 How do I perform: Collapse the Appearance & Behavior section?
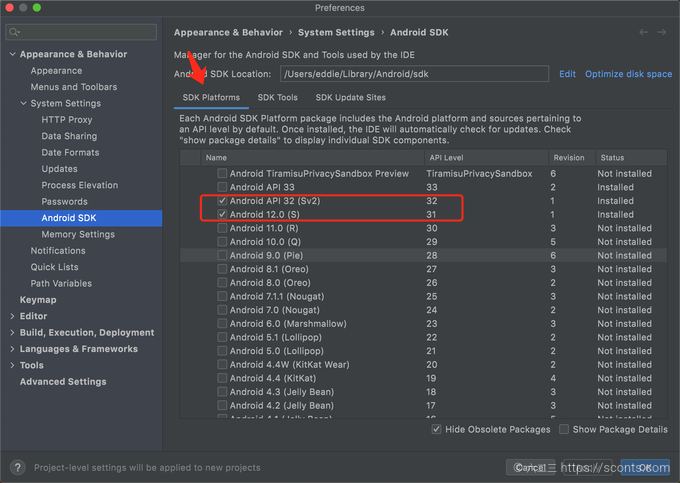point(13,54)
